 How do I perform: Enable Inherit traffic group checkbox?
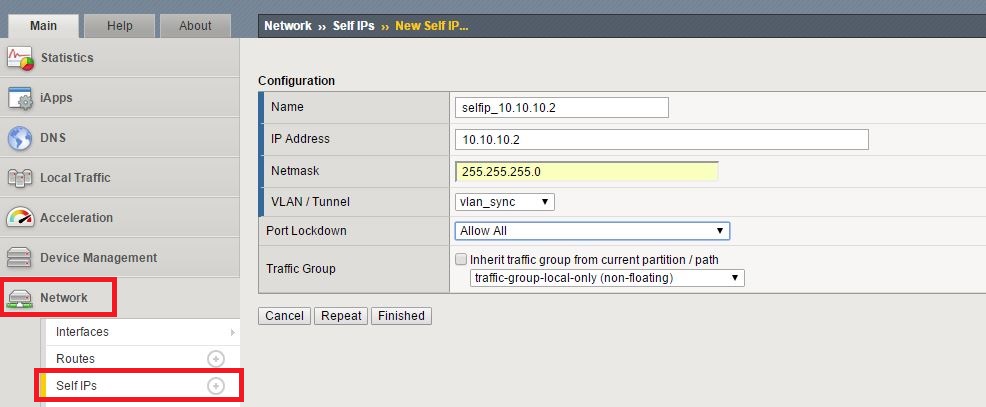[x=461, y=260]
